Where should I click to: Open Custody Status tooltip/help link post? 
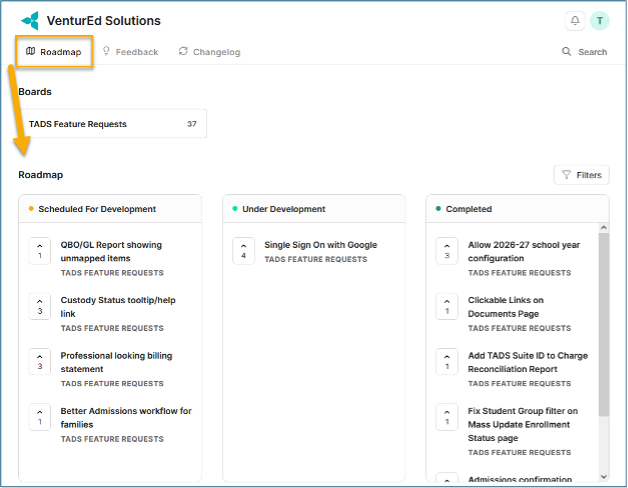tap(118, 307)
